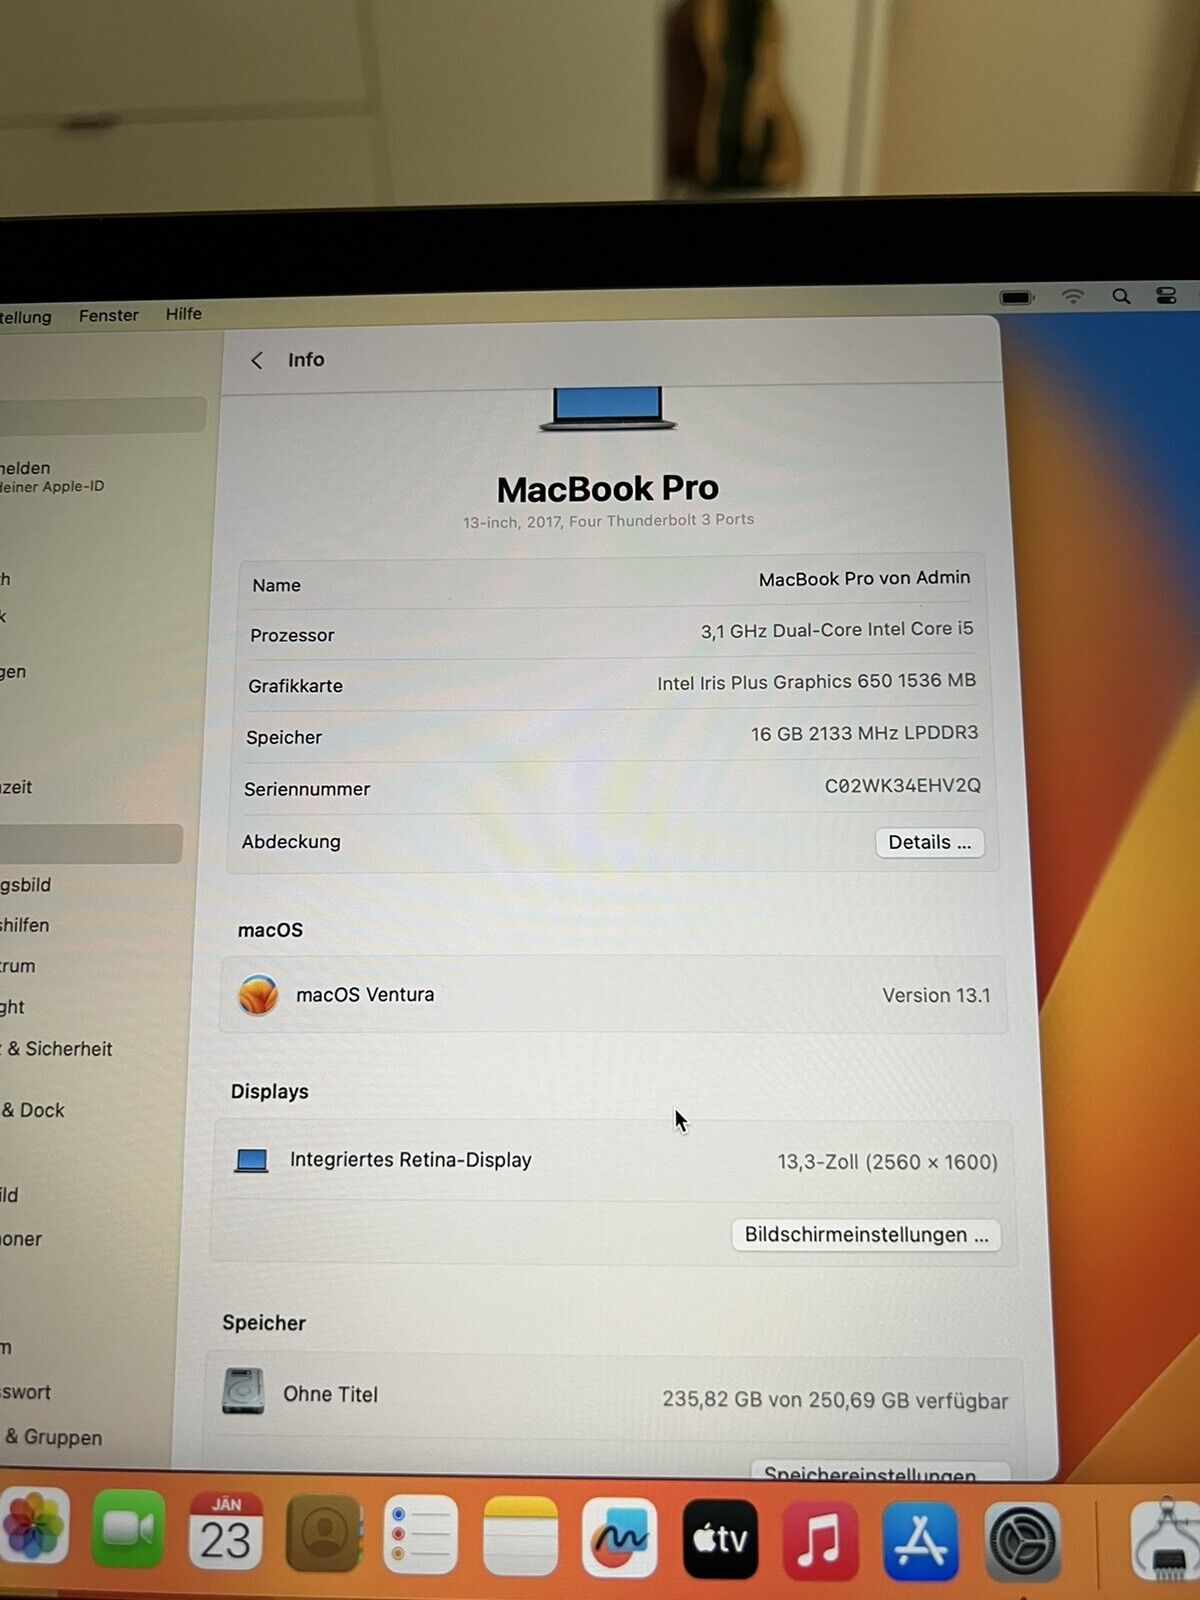Click 'Ohne Titel' volume name
The width and height of the screenshot is (1200, 1600).
click(x=331, y=1394)
